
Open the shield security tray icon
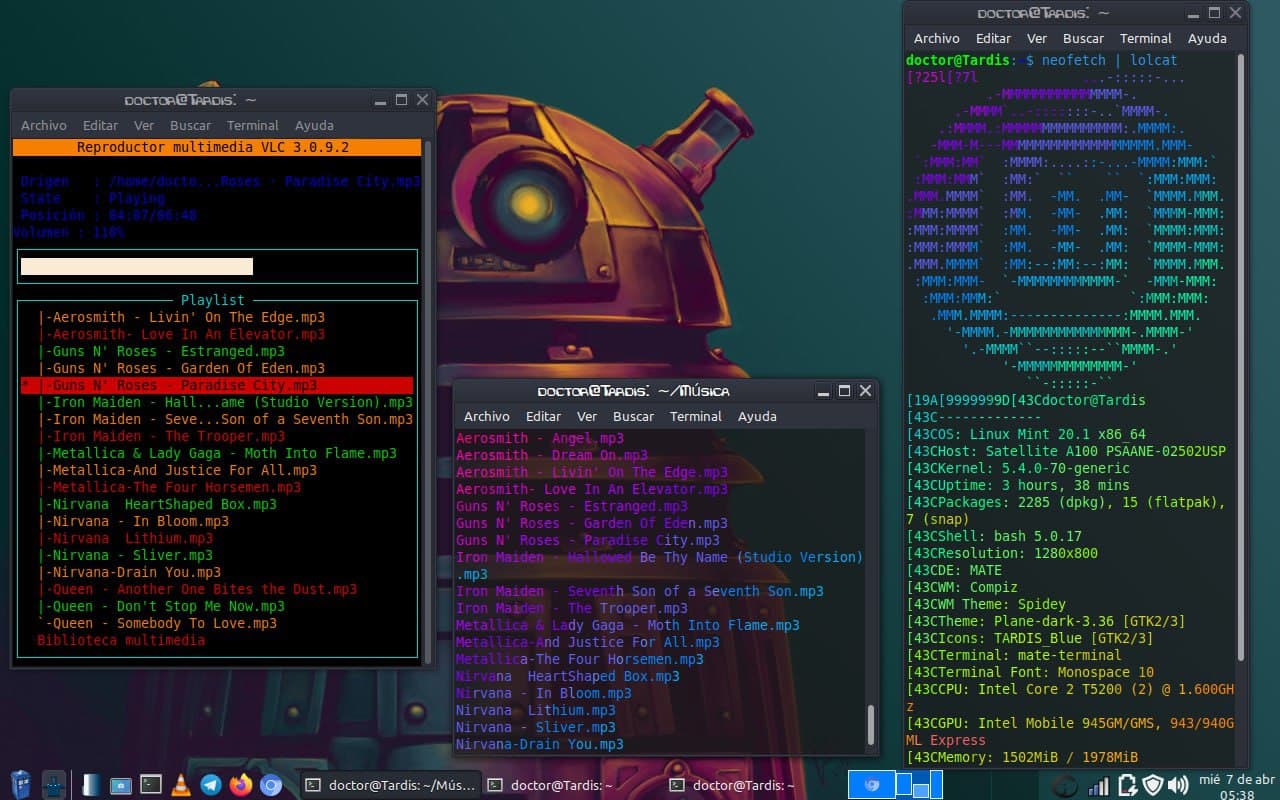point(1153,785)
